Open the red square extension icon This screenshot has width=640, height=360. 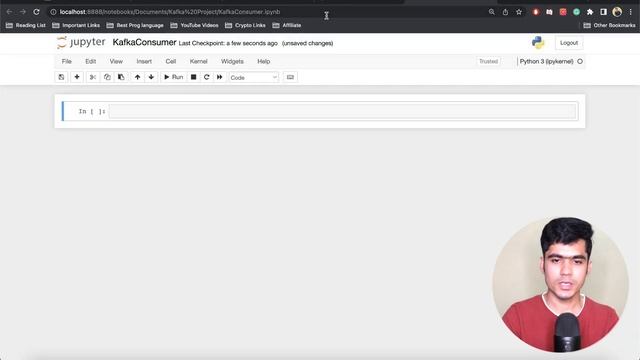coord(563,12)
